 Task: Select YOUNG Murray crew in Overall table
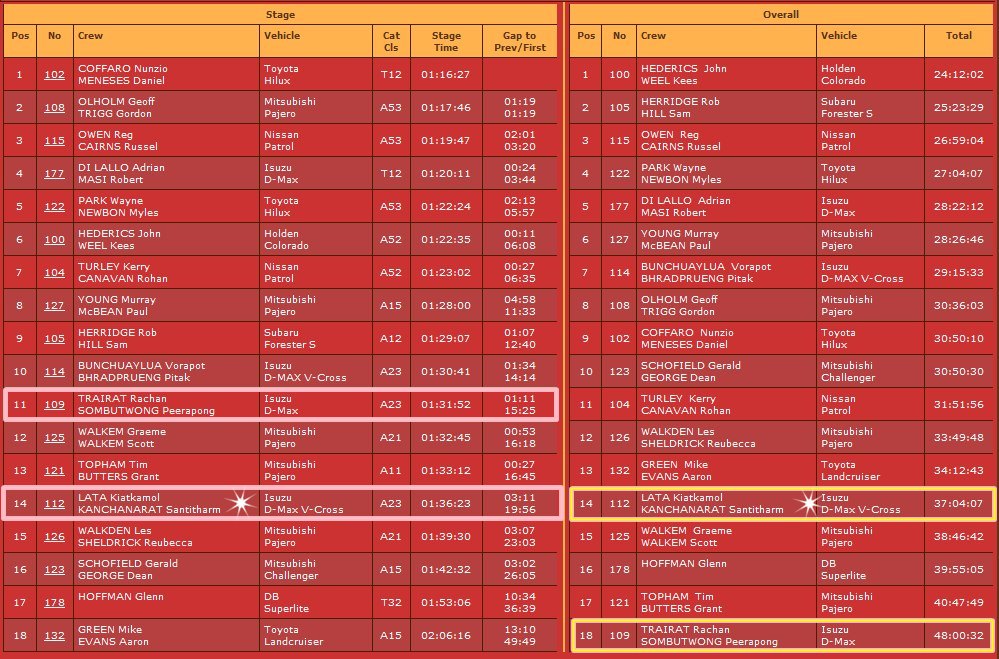point(680,240)
